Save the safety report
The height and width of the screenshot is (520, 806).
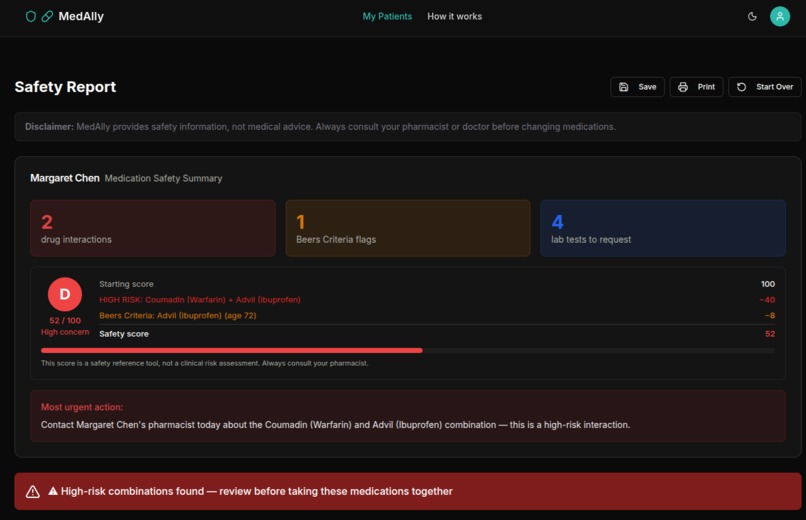click(637, 87)
